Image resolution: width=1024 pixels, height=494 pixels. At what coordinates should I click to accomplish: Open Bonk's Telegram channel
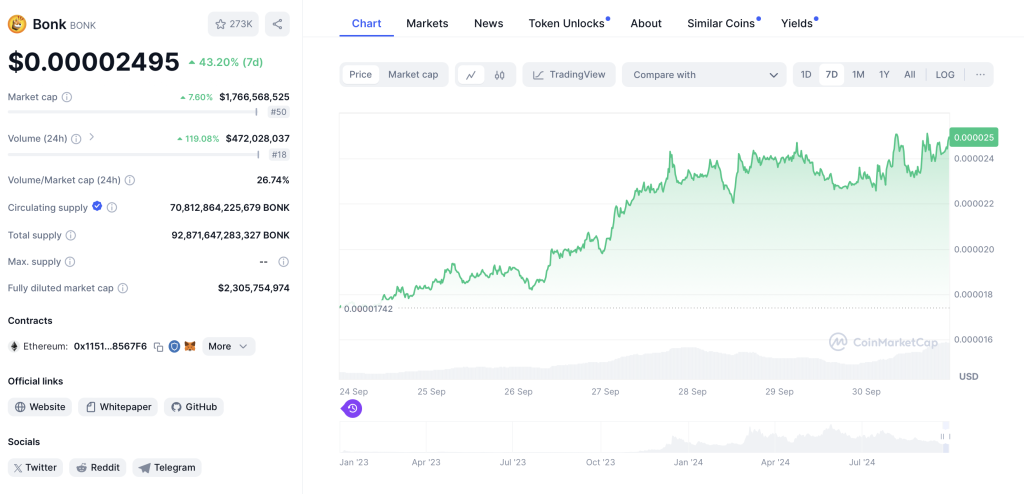167,467
